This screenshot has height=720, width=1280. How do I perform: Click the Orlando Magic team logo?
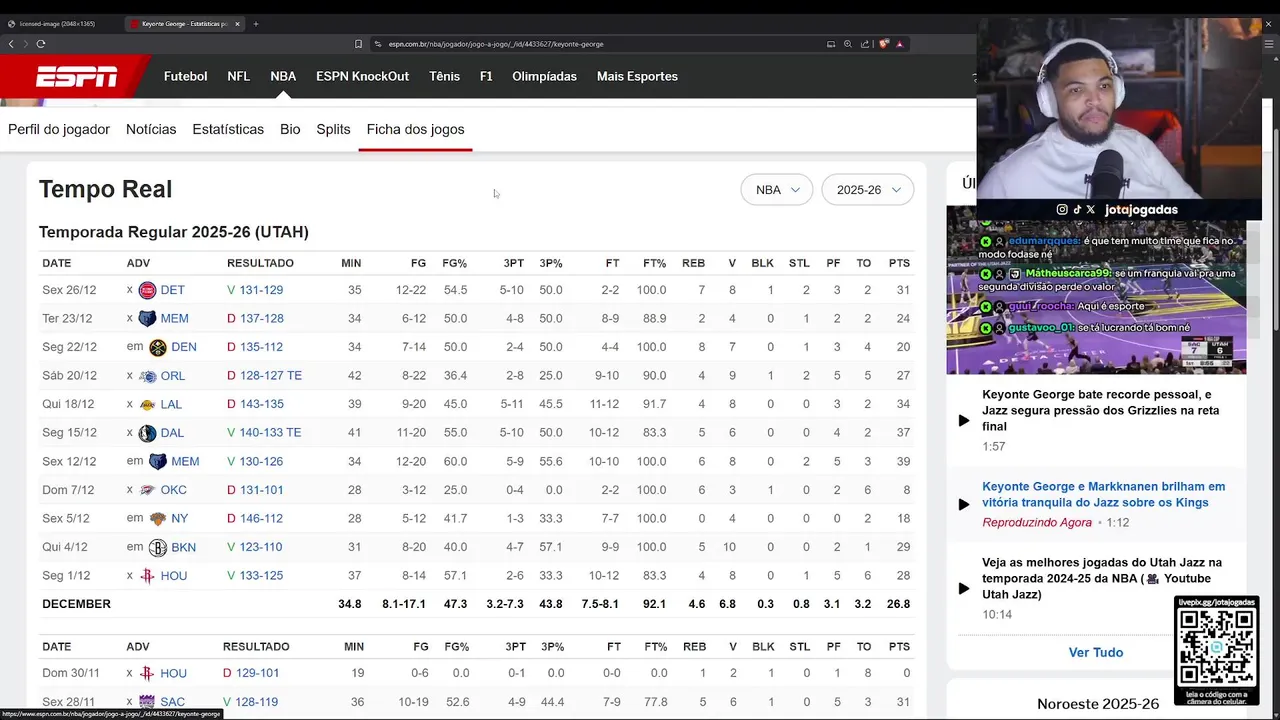[147, 376]
